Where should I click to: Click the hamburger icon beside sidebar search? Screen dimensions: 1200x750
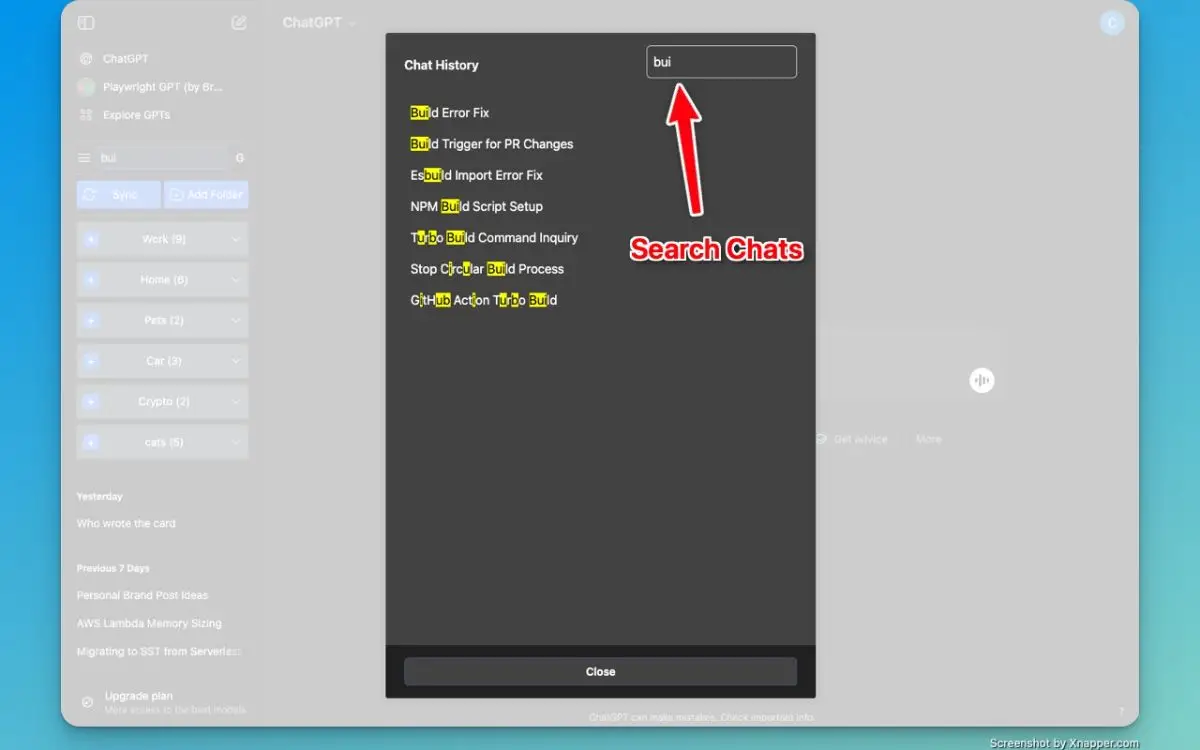[x=84, y=158]
